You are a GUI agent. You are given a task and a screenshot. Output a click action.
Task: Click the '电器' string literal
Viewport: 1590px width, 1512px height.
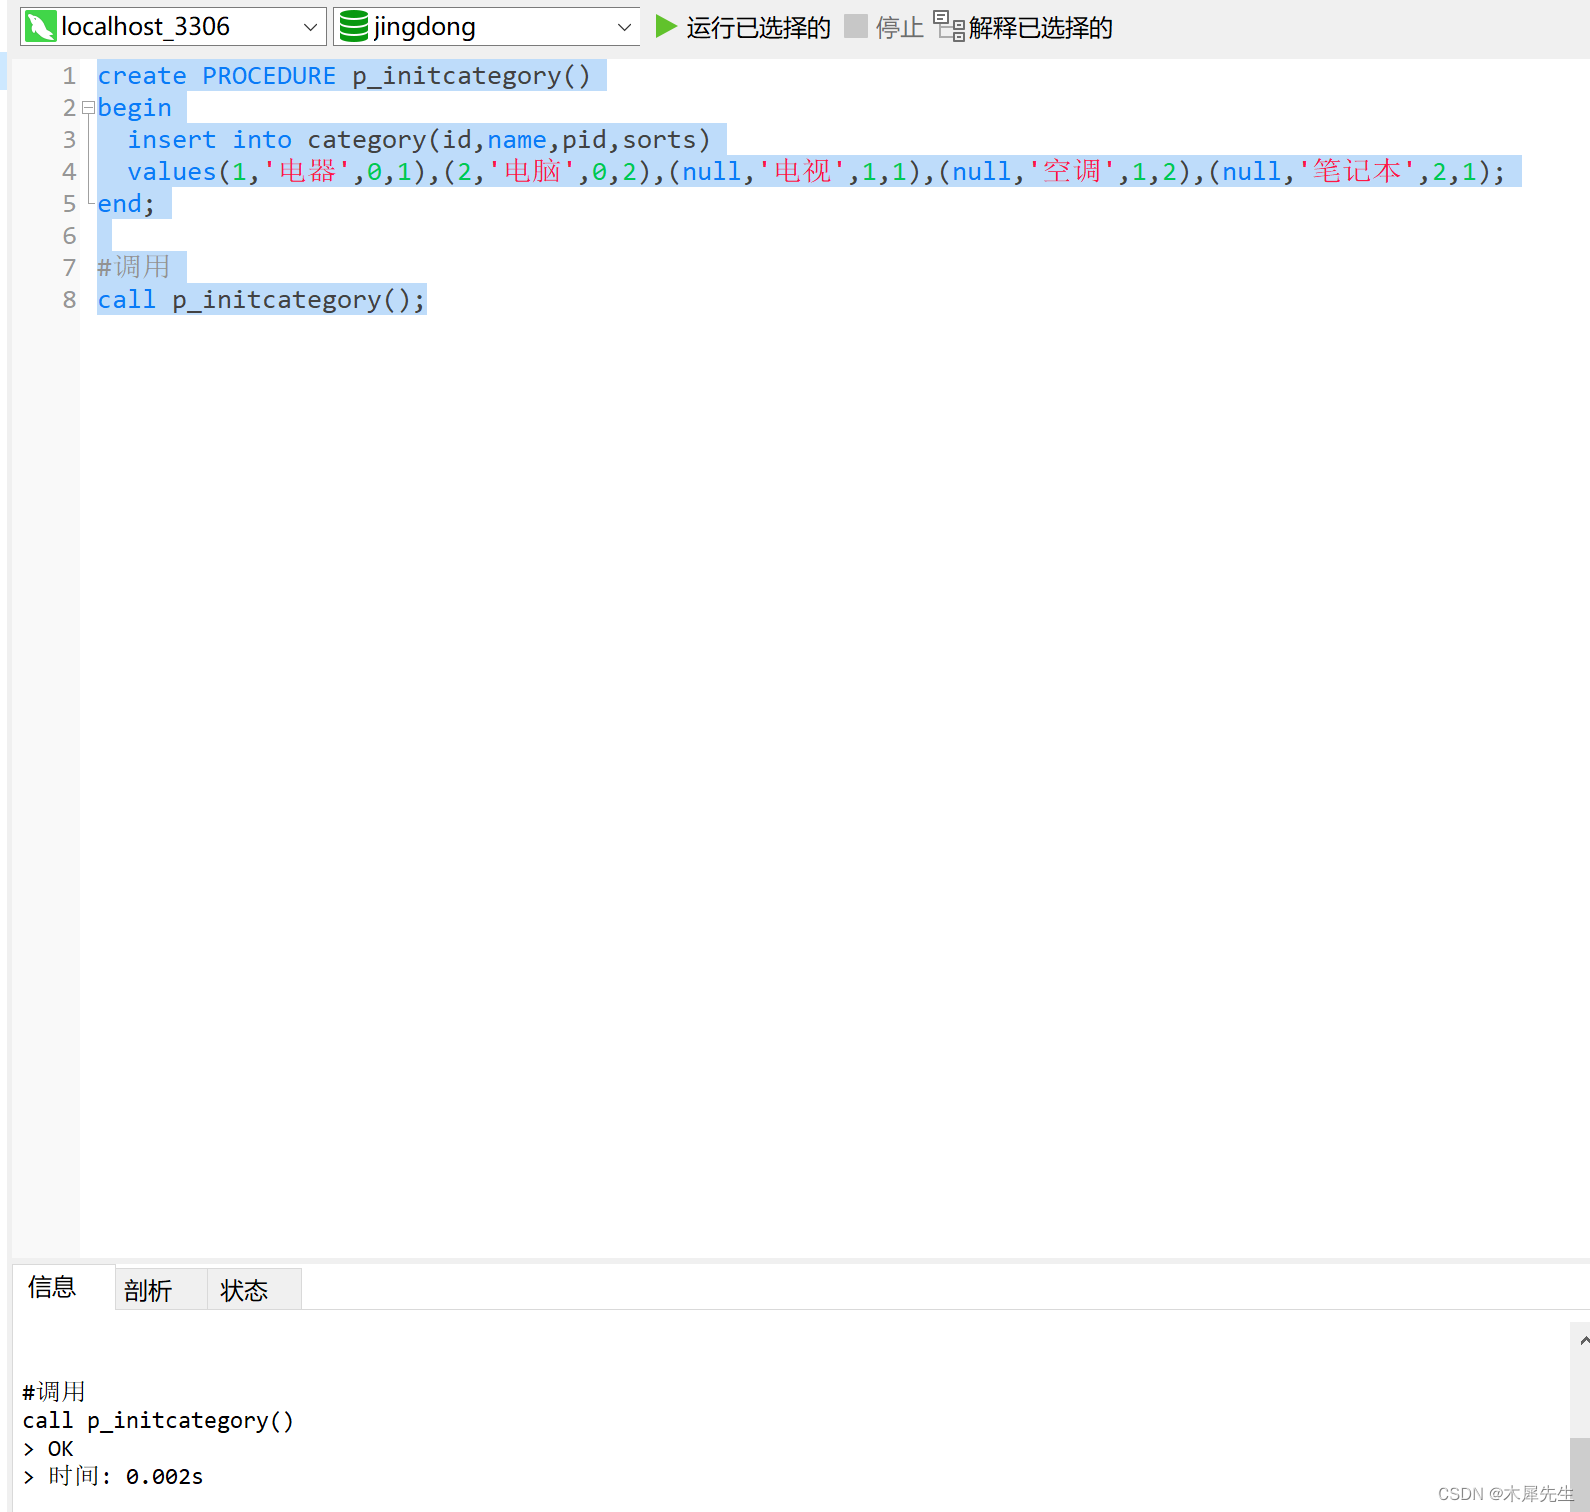[x=307, y=172]
